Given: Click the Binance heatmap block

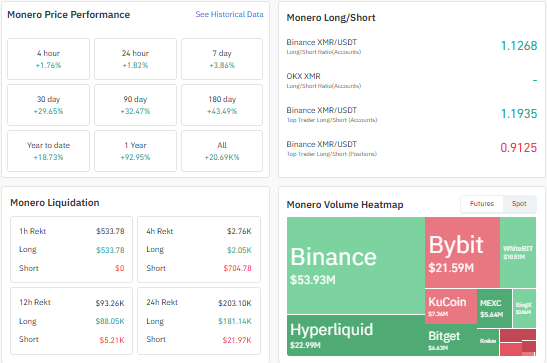Looking at the screenshot, I should pyautogui.click(x=356, y=265).
